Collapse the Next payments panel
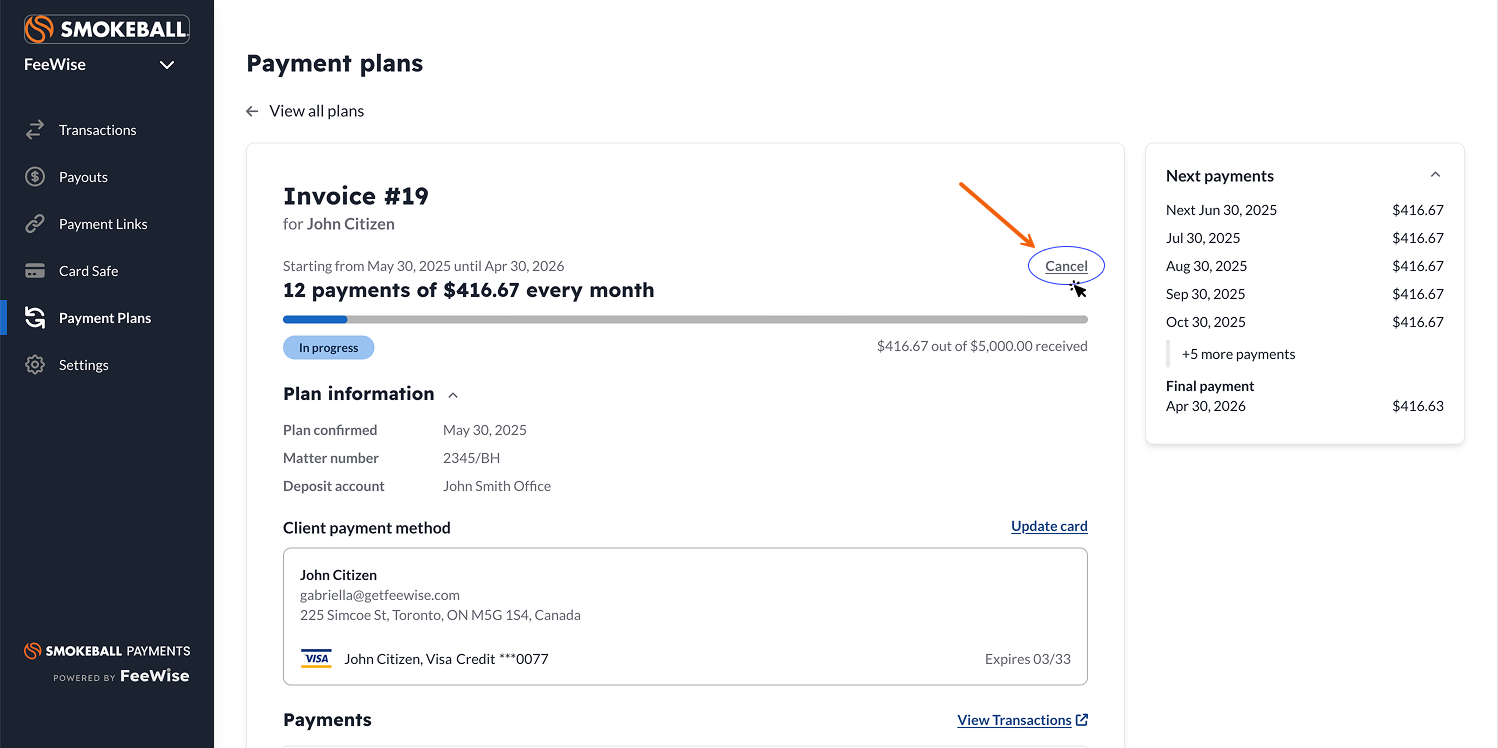1498x748 pixels. tap(1435, 175)
